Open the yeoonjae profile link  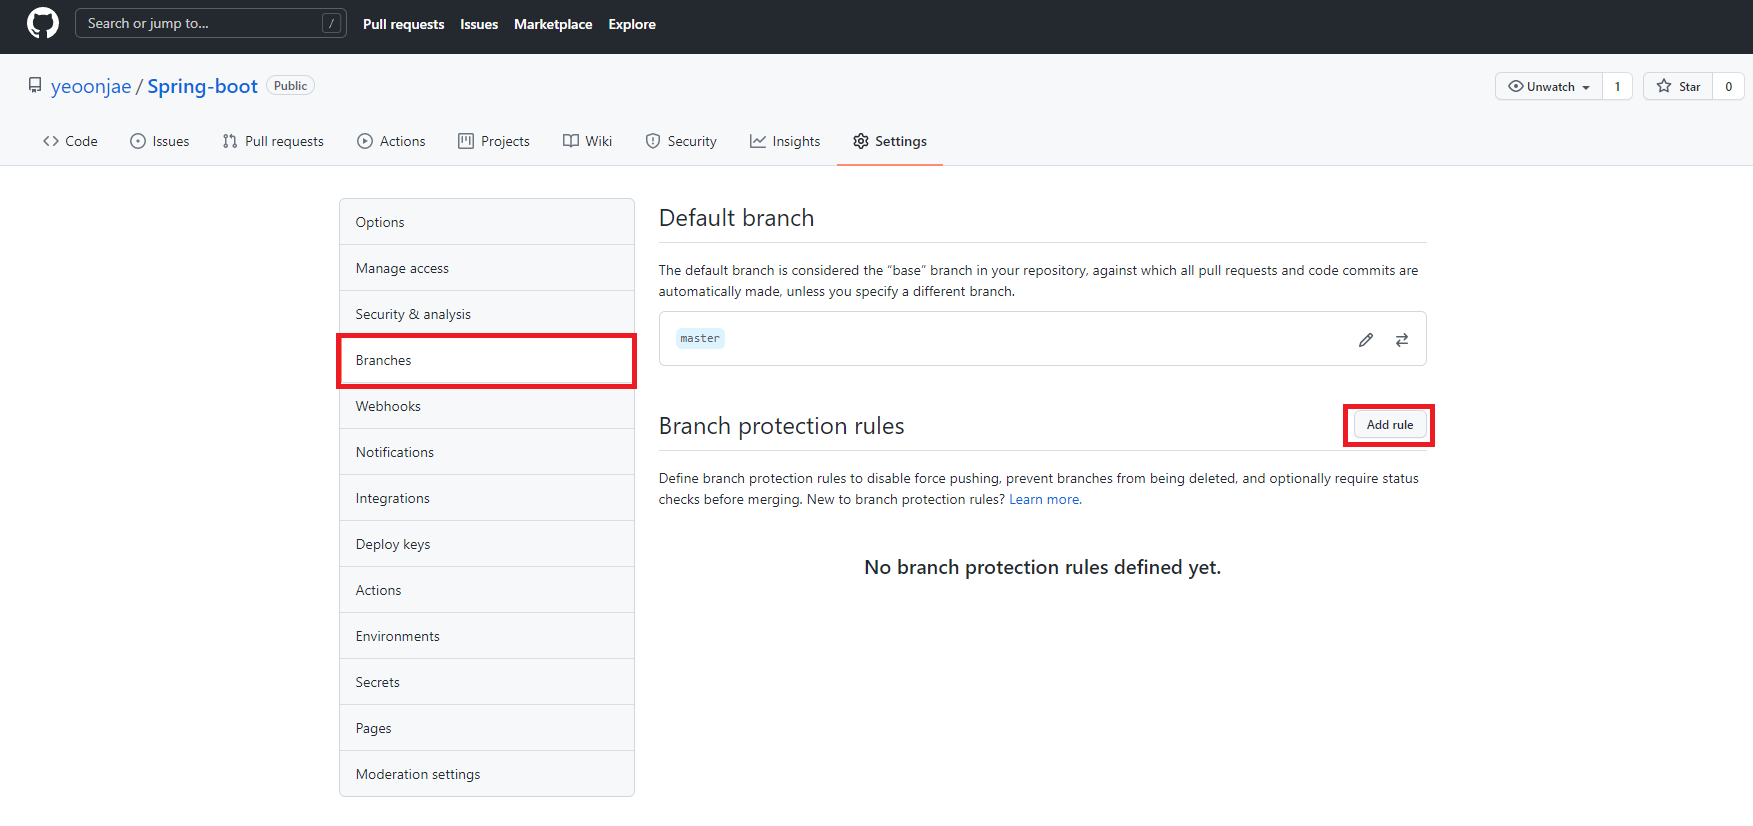tap(91, 86)
